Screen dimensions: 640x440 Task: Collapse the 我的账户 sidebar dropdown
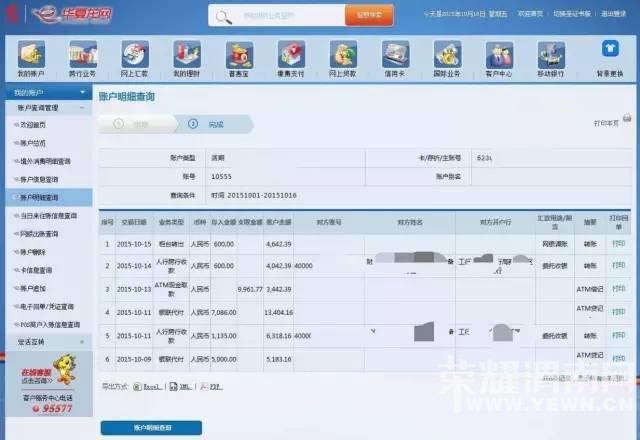[x=83, y=92]
